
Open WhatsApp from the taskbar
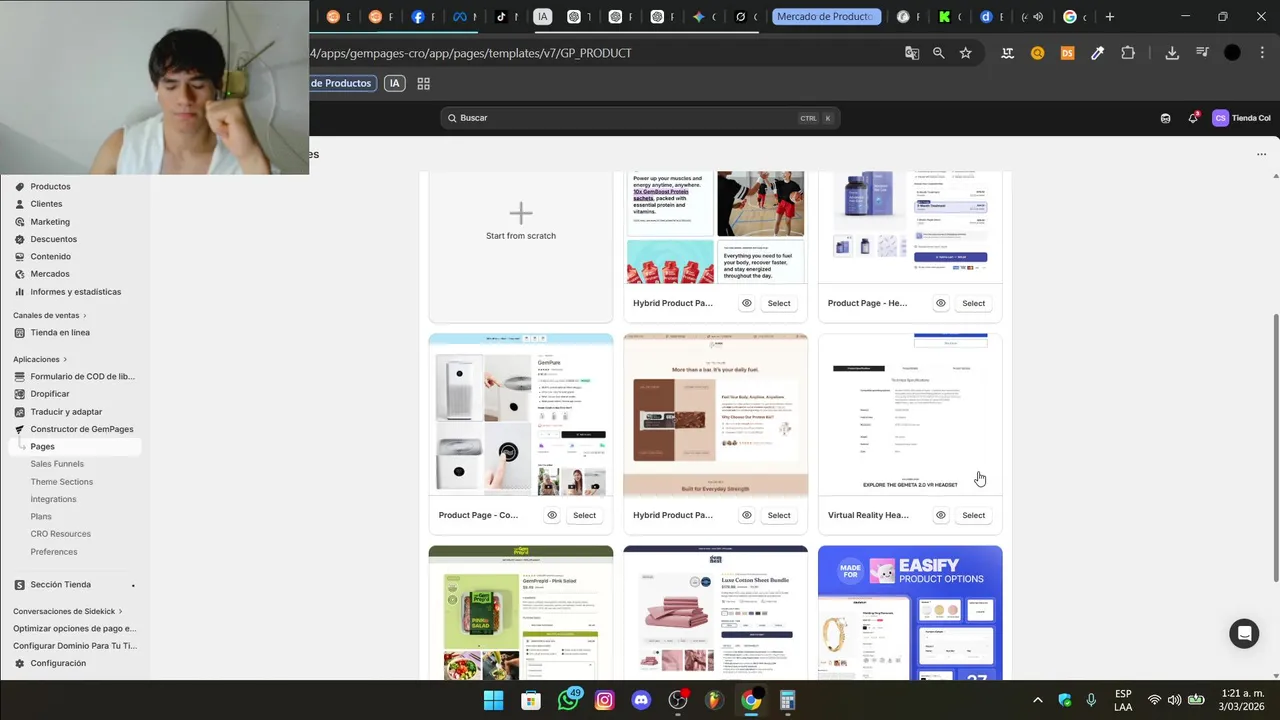[x=568, y=700]
